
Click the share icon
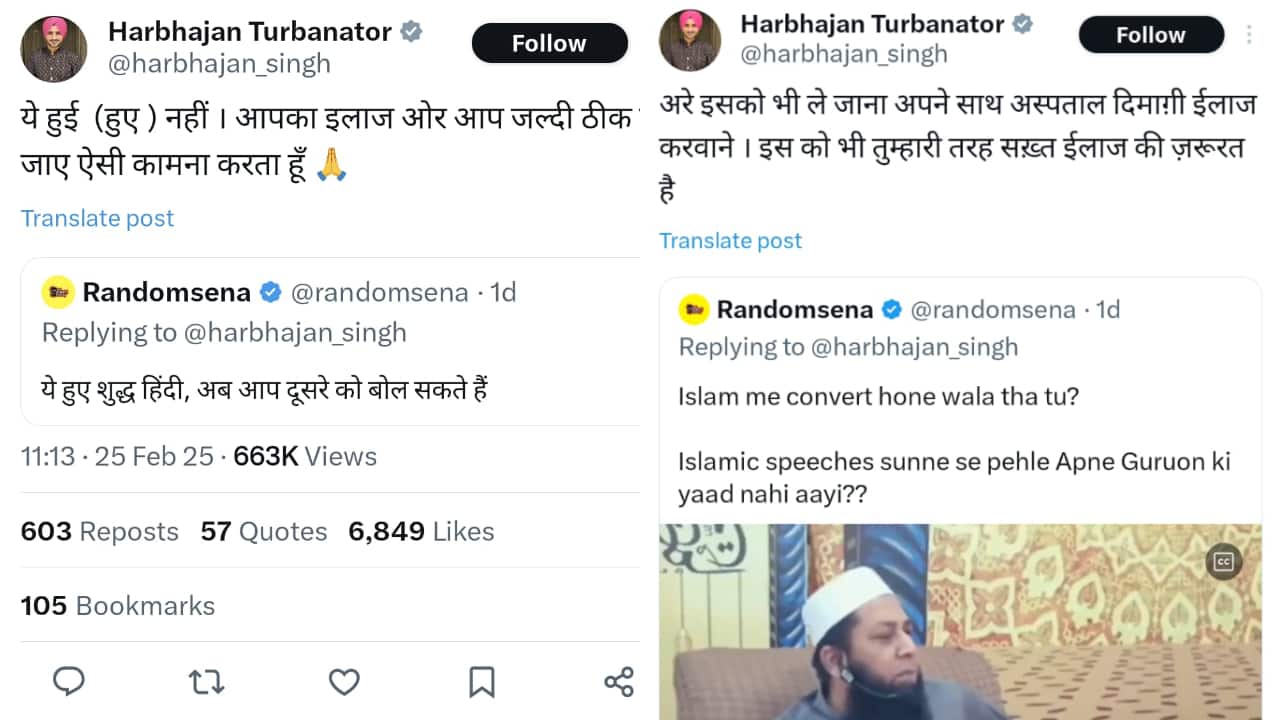619,681
